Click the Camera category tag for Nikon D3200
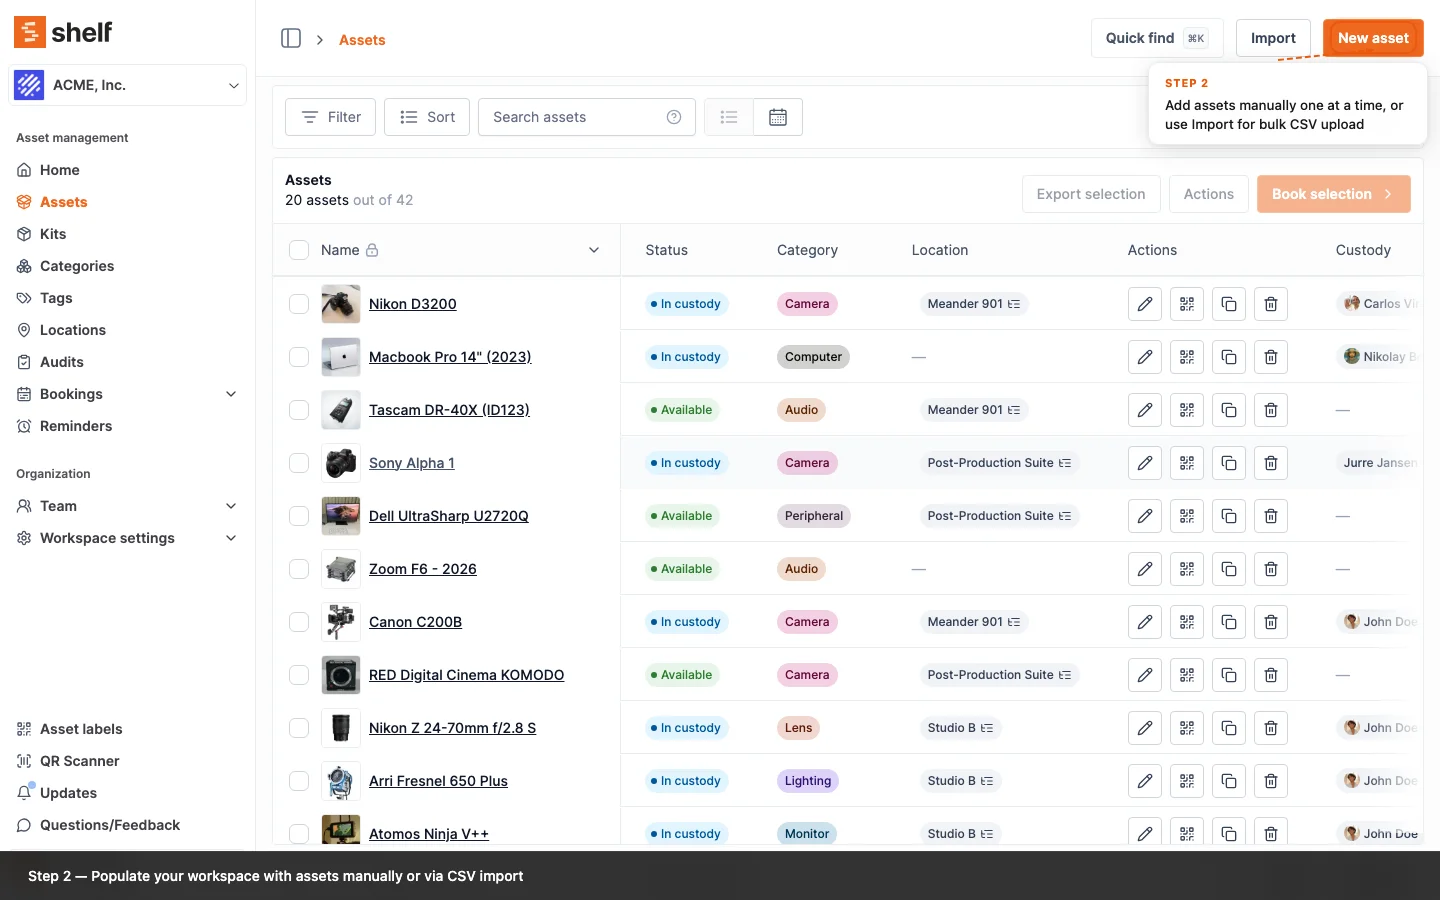 (x=806, y=304)
